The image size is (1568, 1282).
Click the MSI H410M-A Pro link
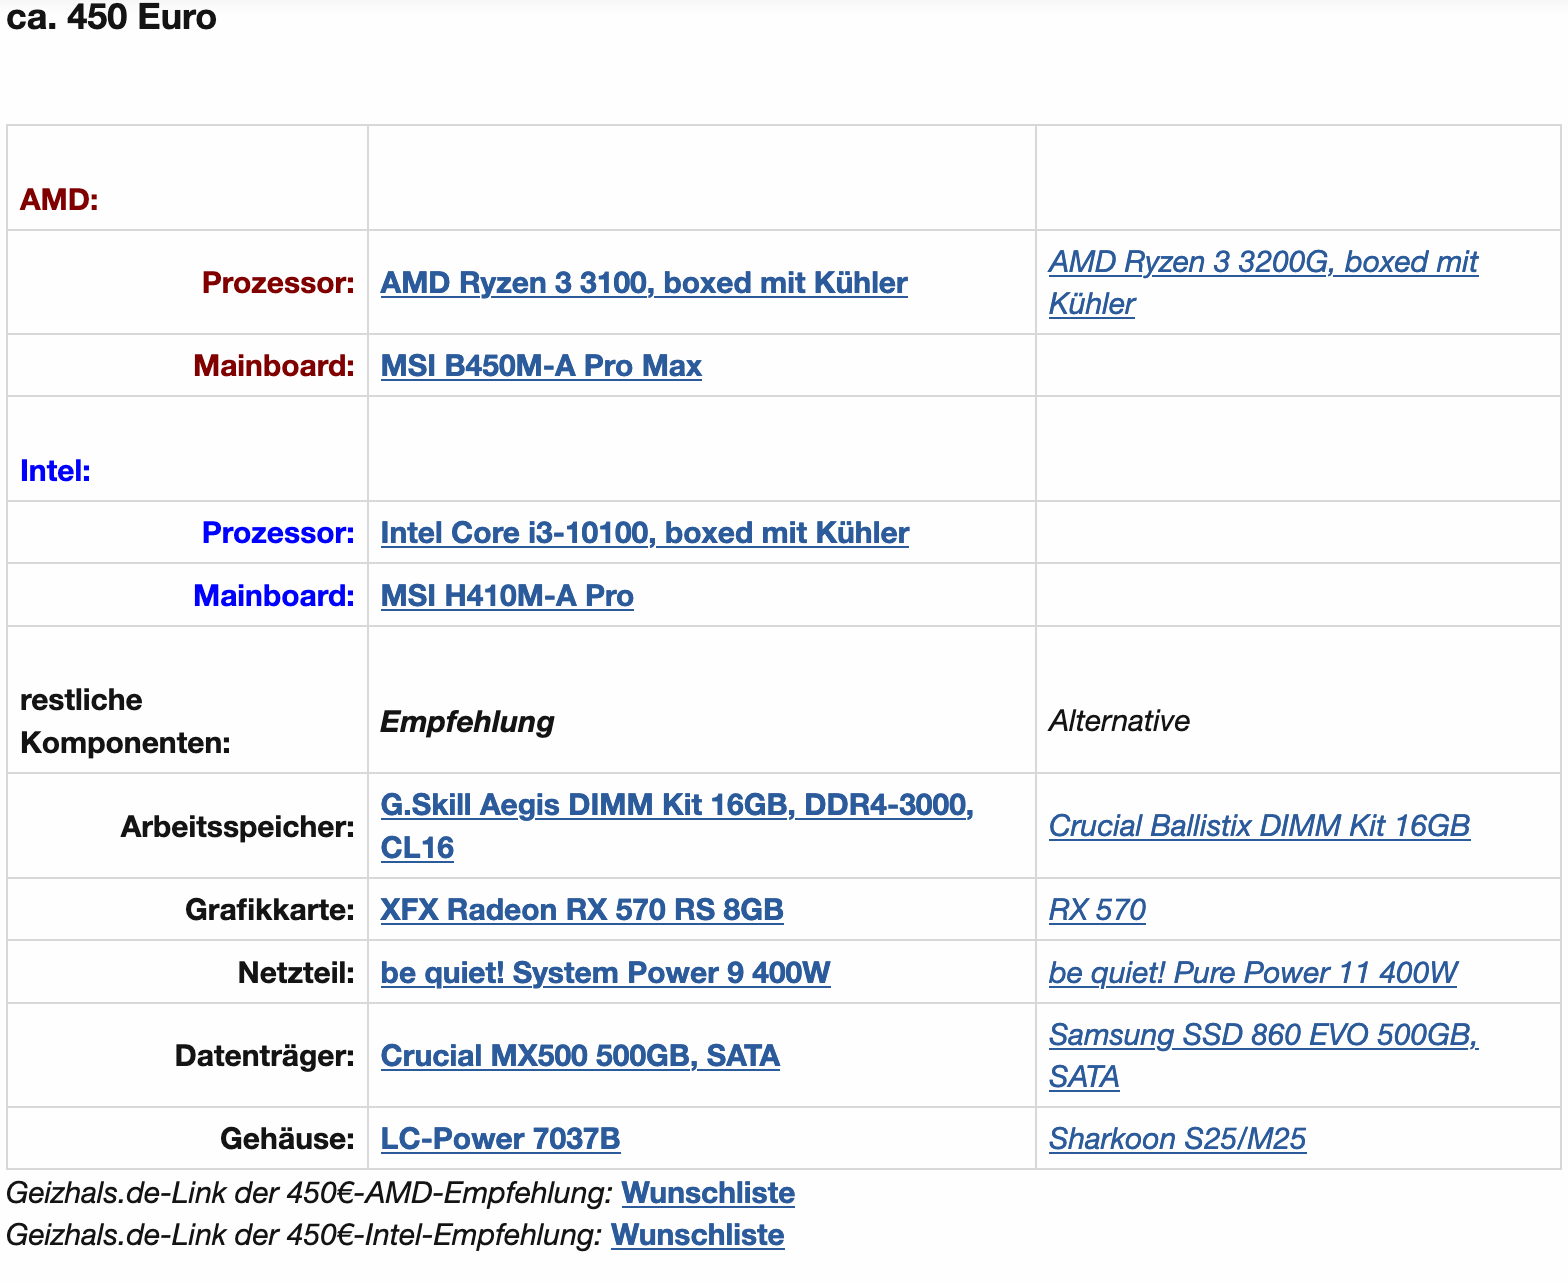[x=507, y=596]
